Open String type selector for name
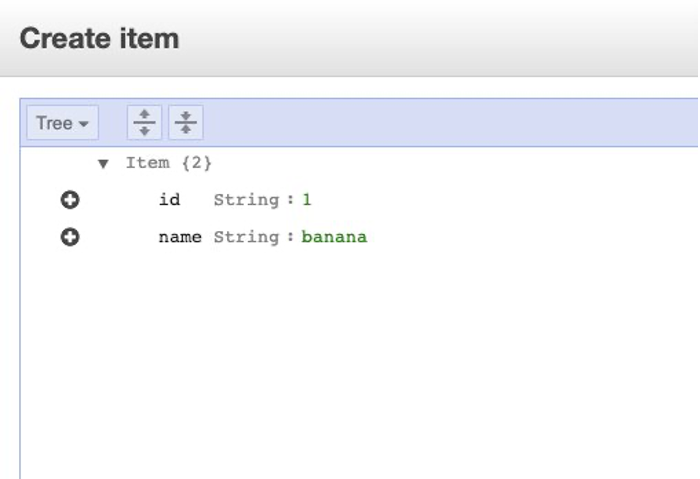 pyautogui.click(x=246, y=237)
